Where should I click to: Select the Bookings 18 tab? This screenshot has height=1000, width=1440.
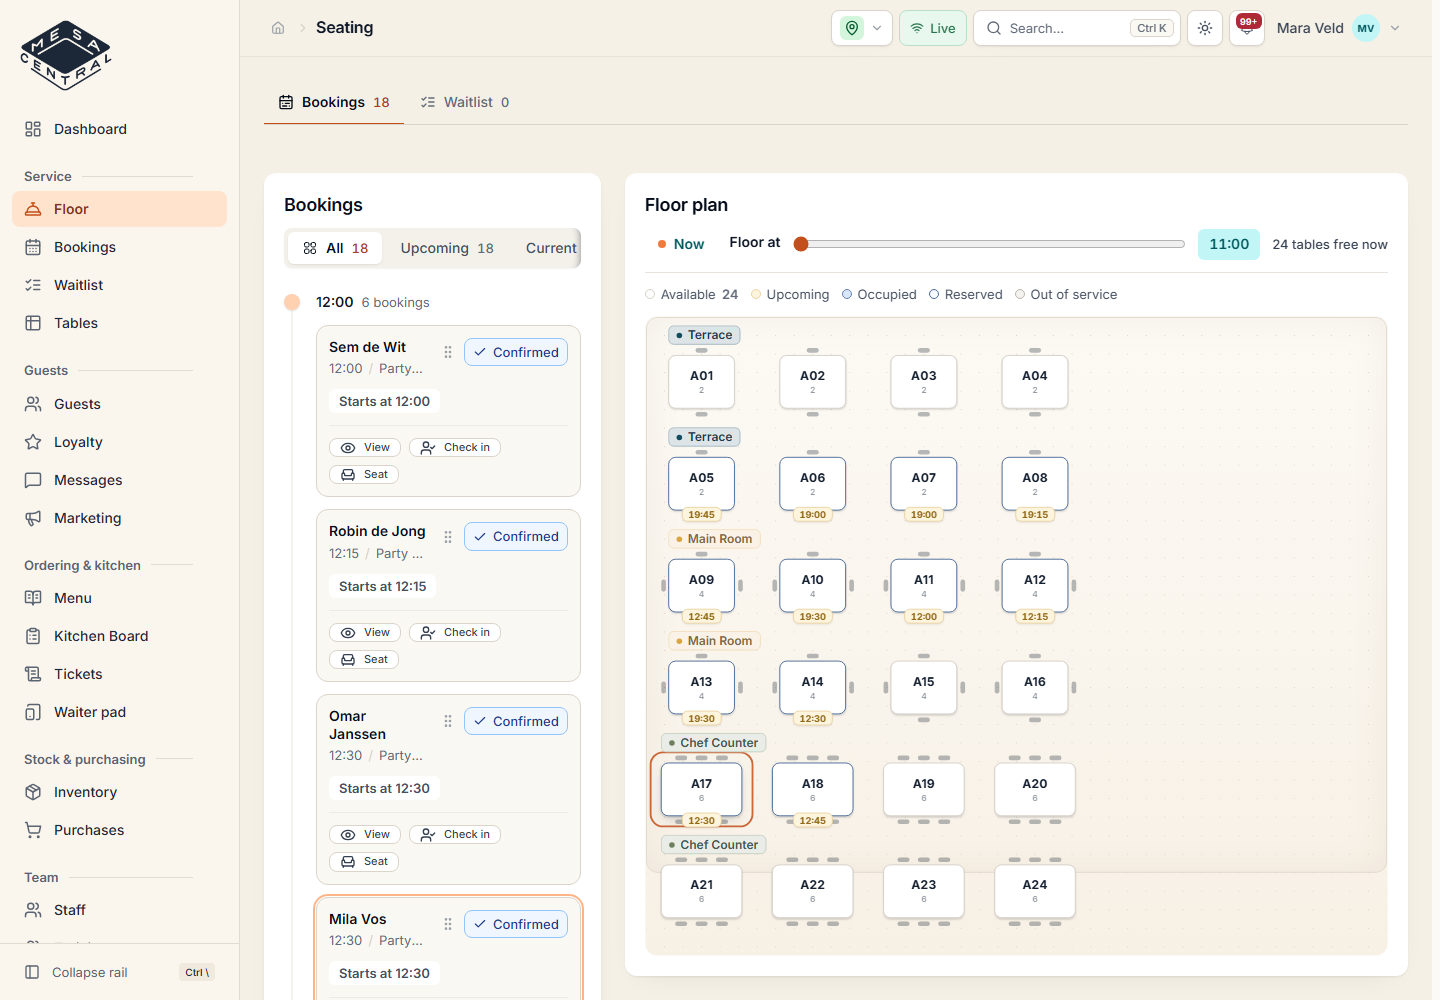(x=334, y=102)
